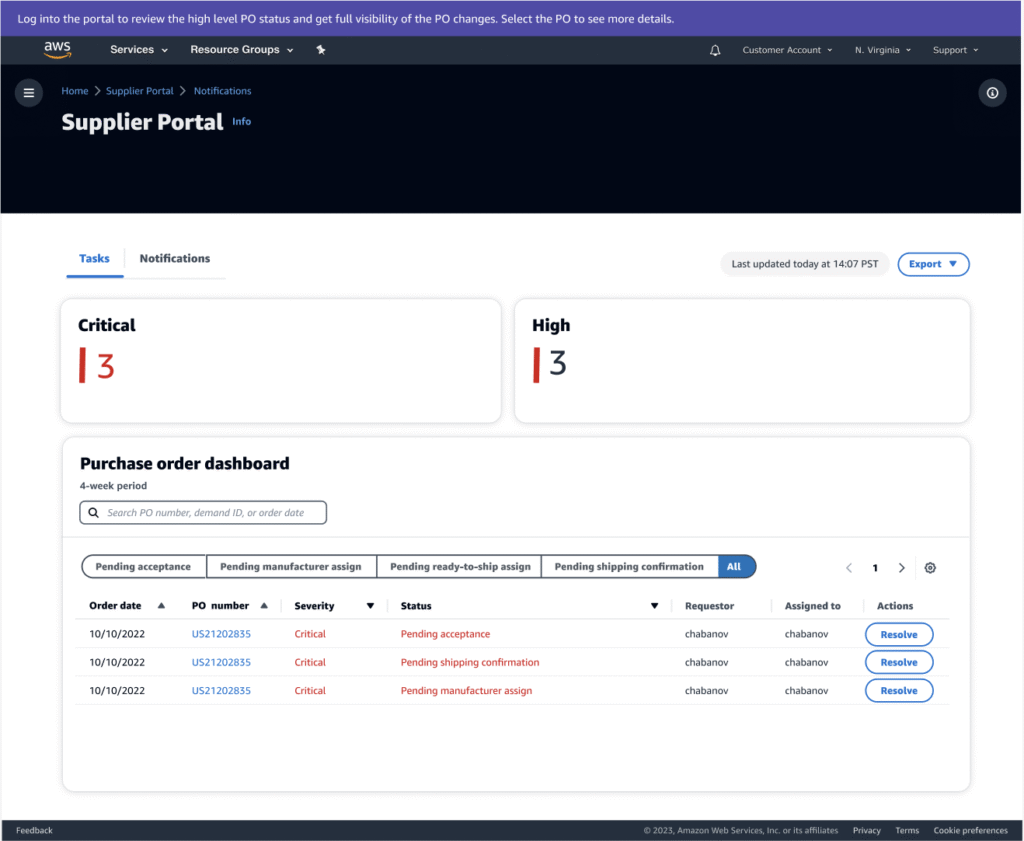Expand the N. Virginia region selector
The image size is (1024, 841).
(882, 50)
